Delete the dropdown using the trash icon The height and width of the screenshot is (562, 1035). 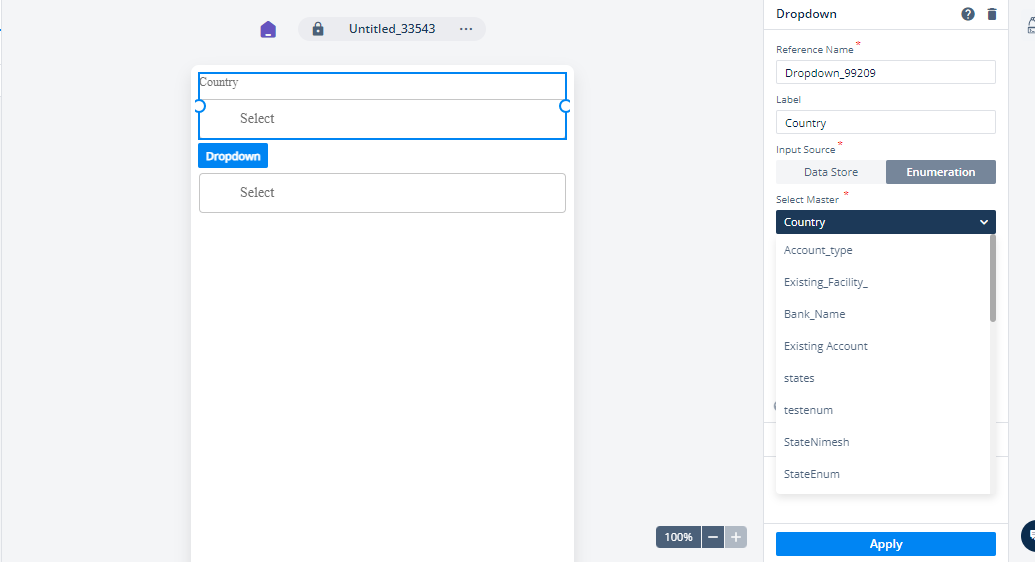pyautogui.click(x=991, y=14)
